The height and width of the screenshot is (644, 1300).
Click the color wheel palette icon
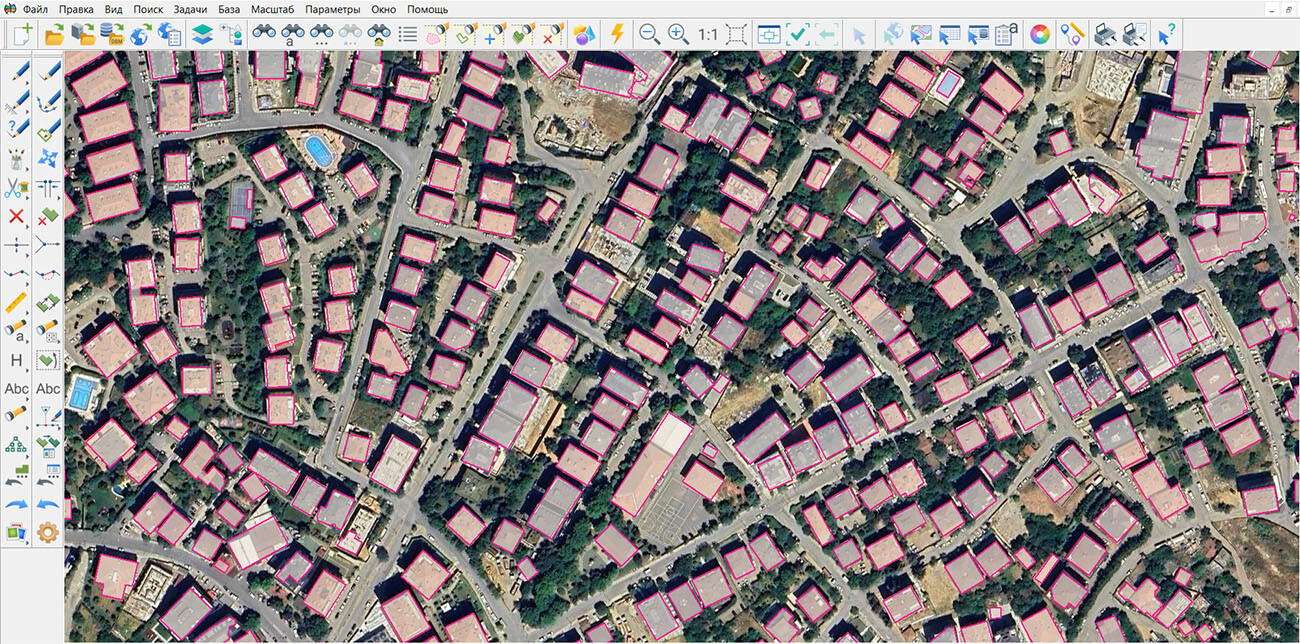(1041, 34)
